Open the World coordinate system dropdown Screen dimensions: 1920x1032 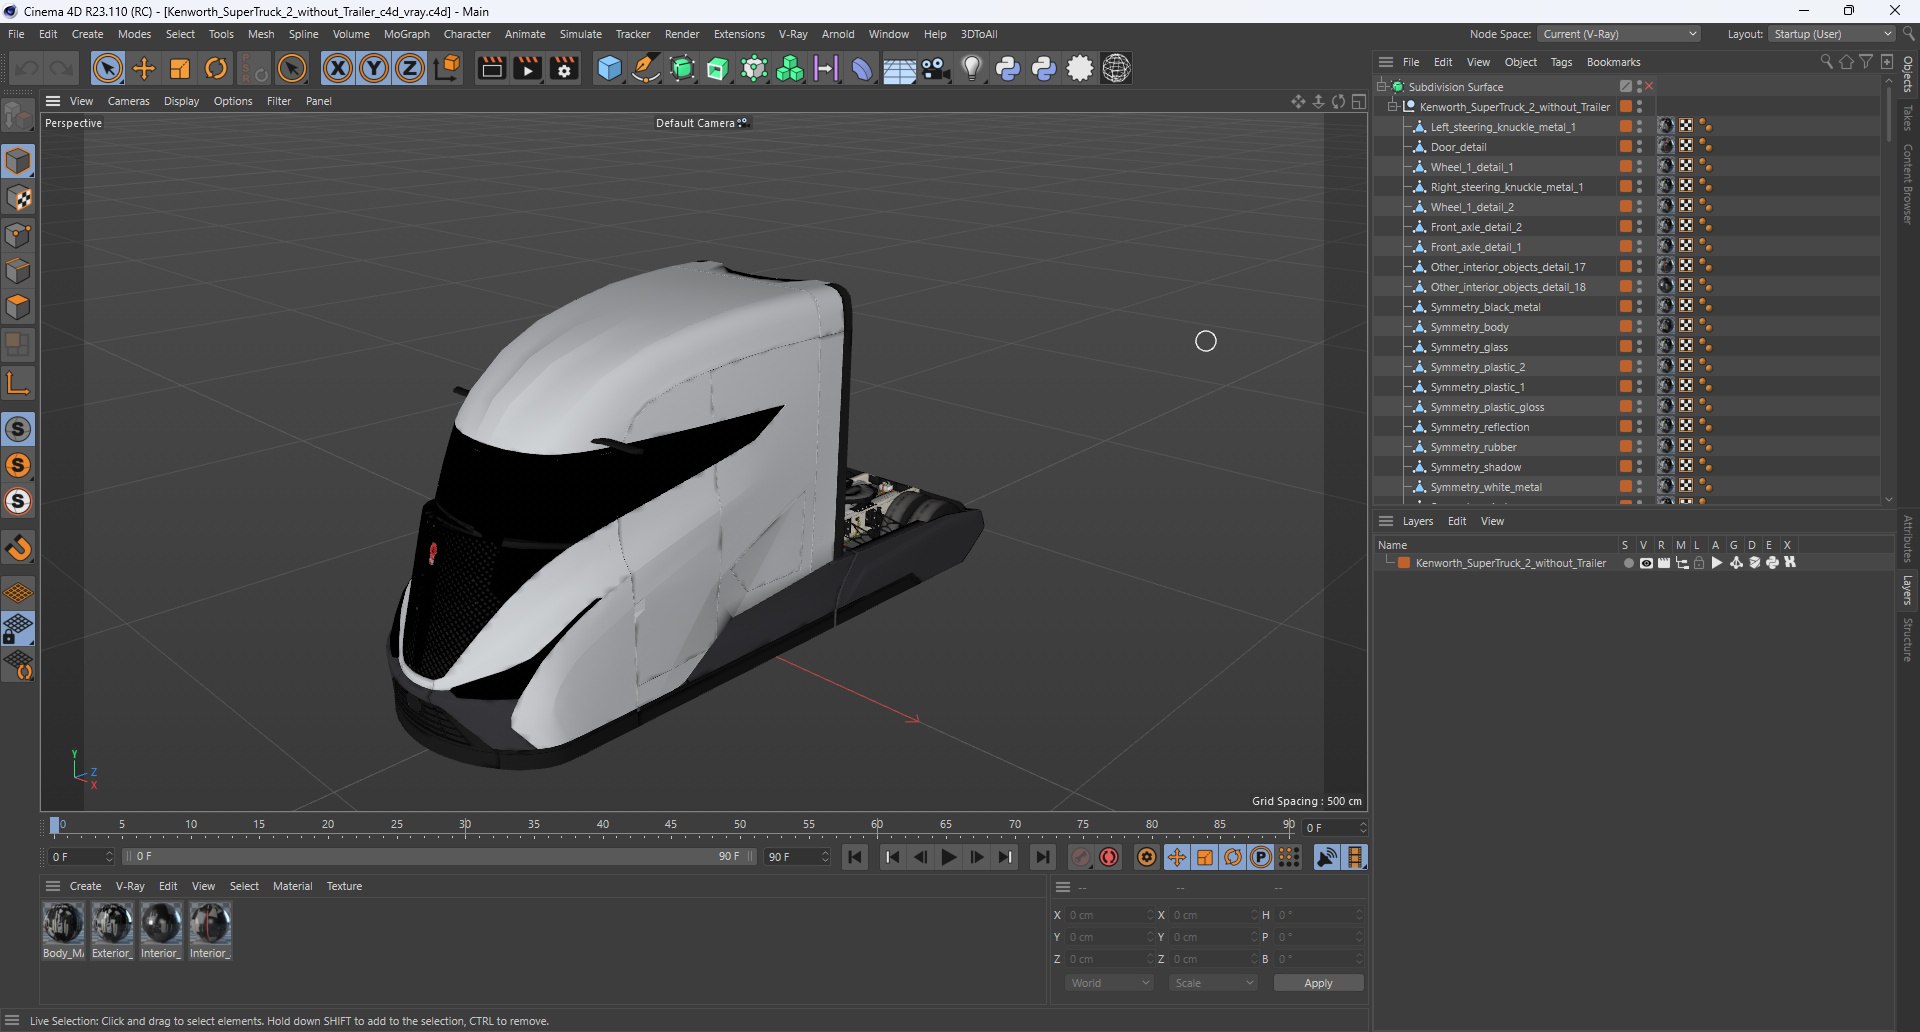1109,983
